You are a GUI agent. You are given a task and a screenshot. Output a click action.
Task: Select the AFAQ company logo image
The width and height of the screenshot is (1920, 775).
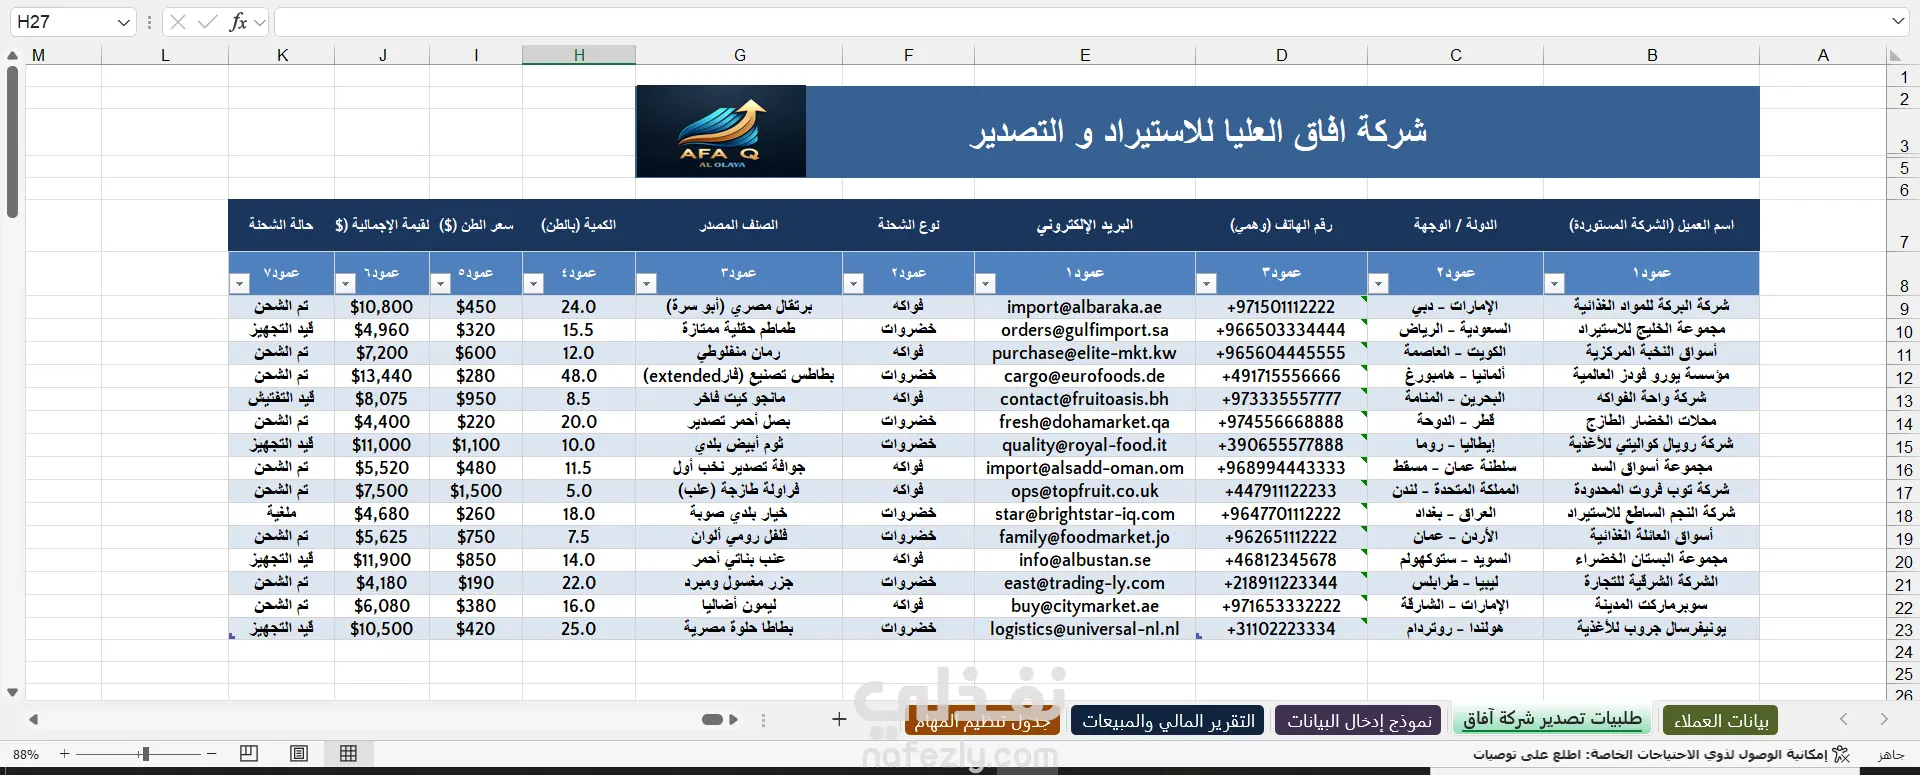pos(721,131)
